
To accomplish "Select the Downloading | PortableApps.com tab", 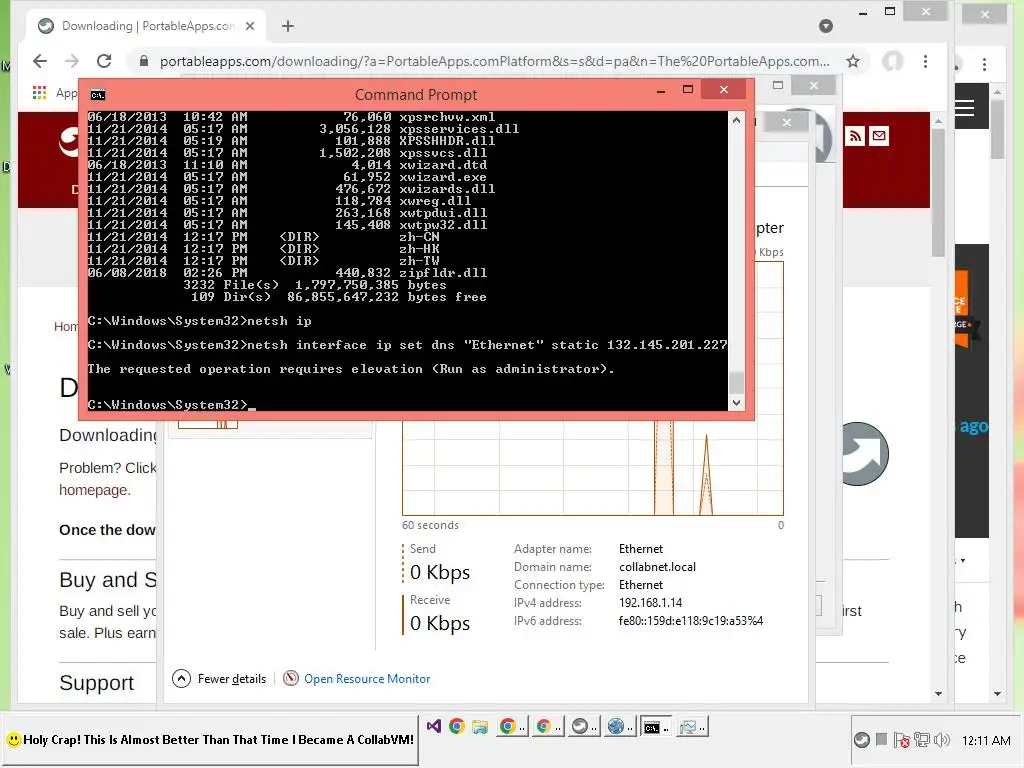I will (x=146, y=26).
